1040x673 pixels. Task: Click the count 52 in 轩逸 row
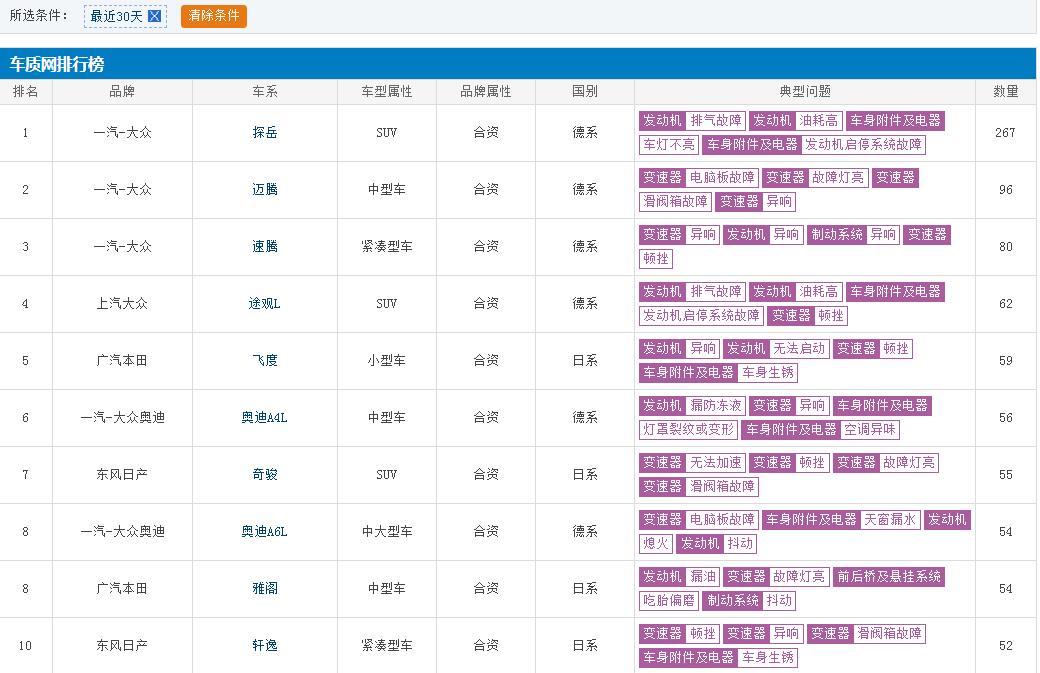pyautogui.click(x=1006, y=646)
